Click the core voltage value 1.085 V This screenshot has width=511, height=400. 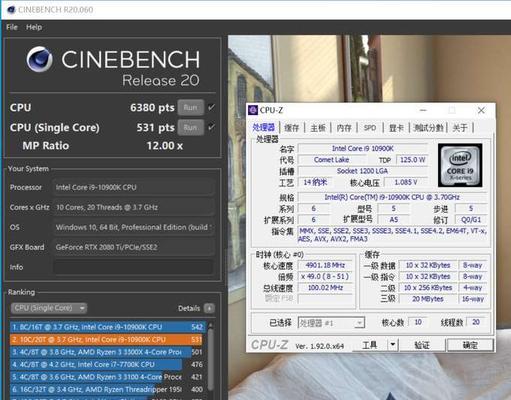(406, 182)
